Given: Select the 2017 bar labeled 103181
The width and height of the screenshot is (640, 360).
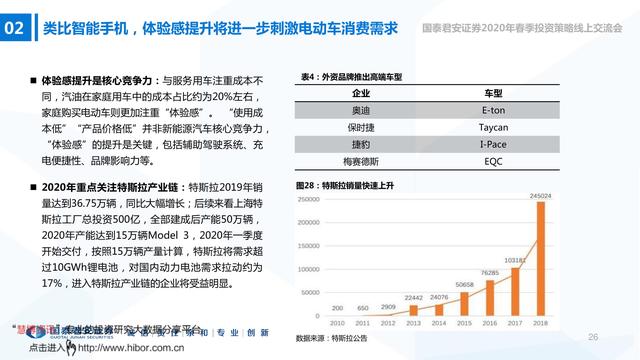Looking at the screenshot, I should pyautogui.click(x=515, y=292).
